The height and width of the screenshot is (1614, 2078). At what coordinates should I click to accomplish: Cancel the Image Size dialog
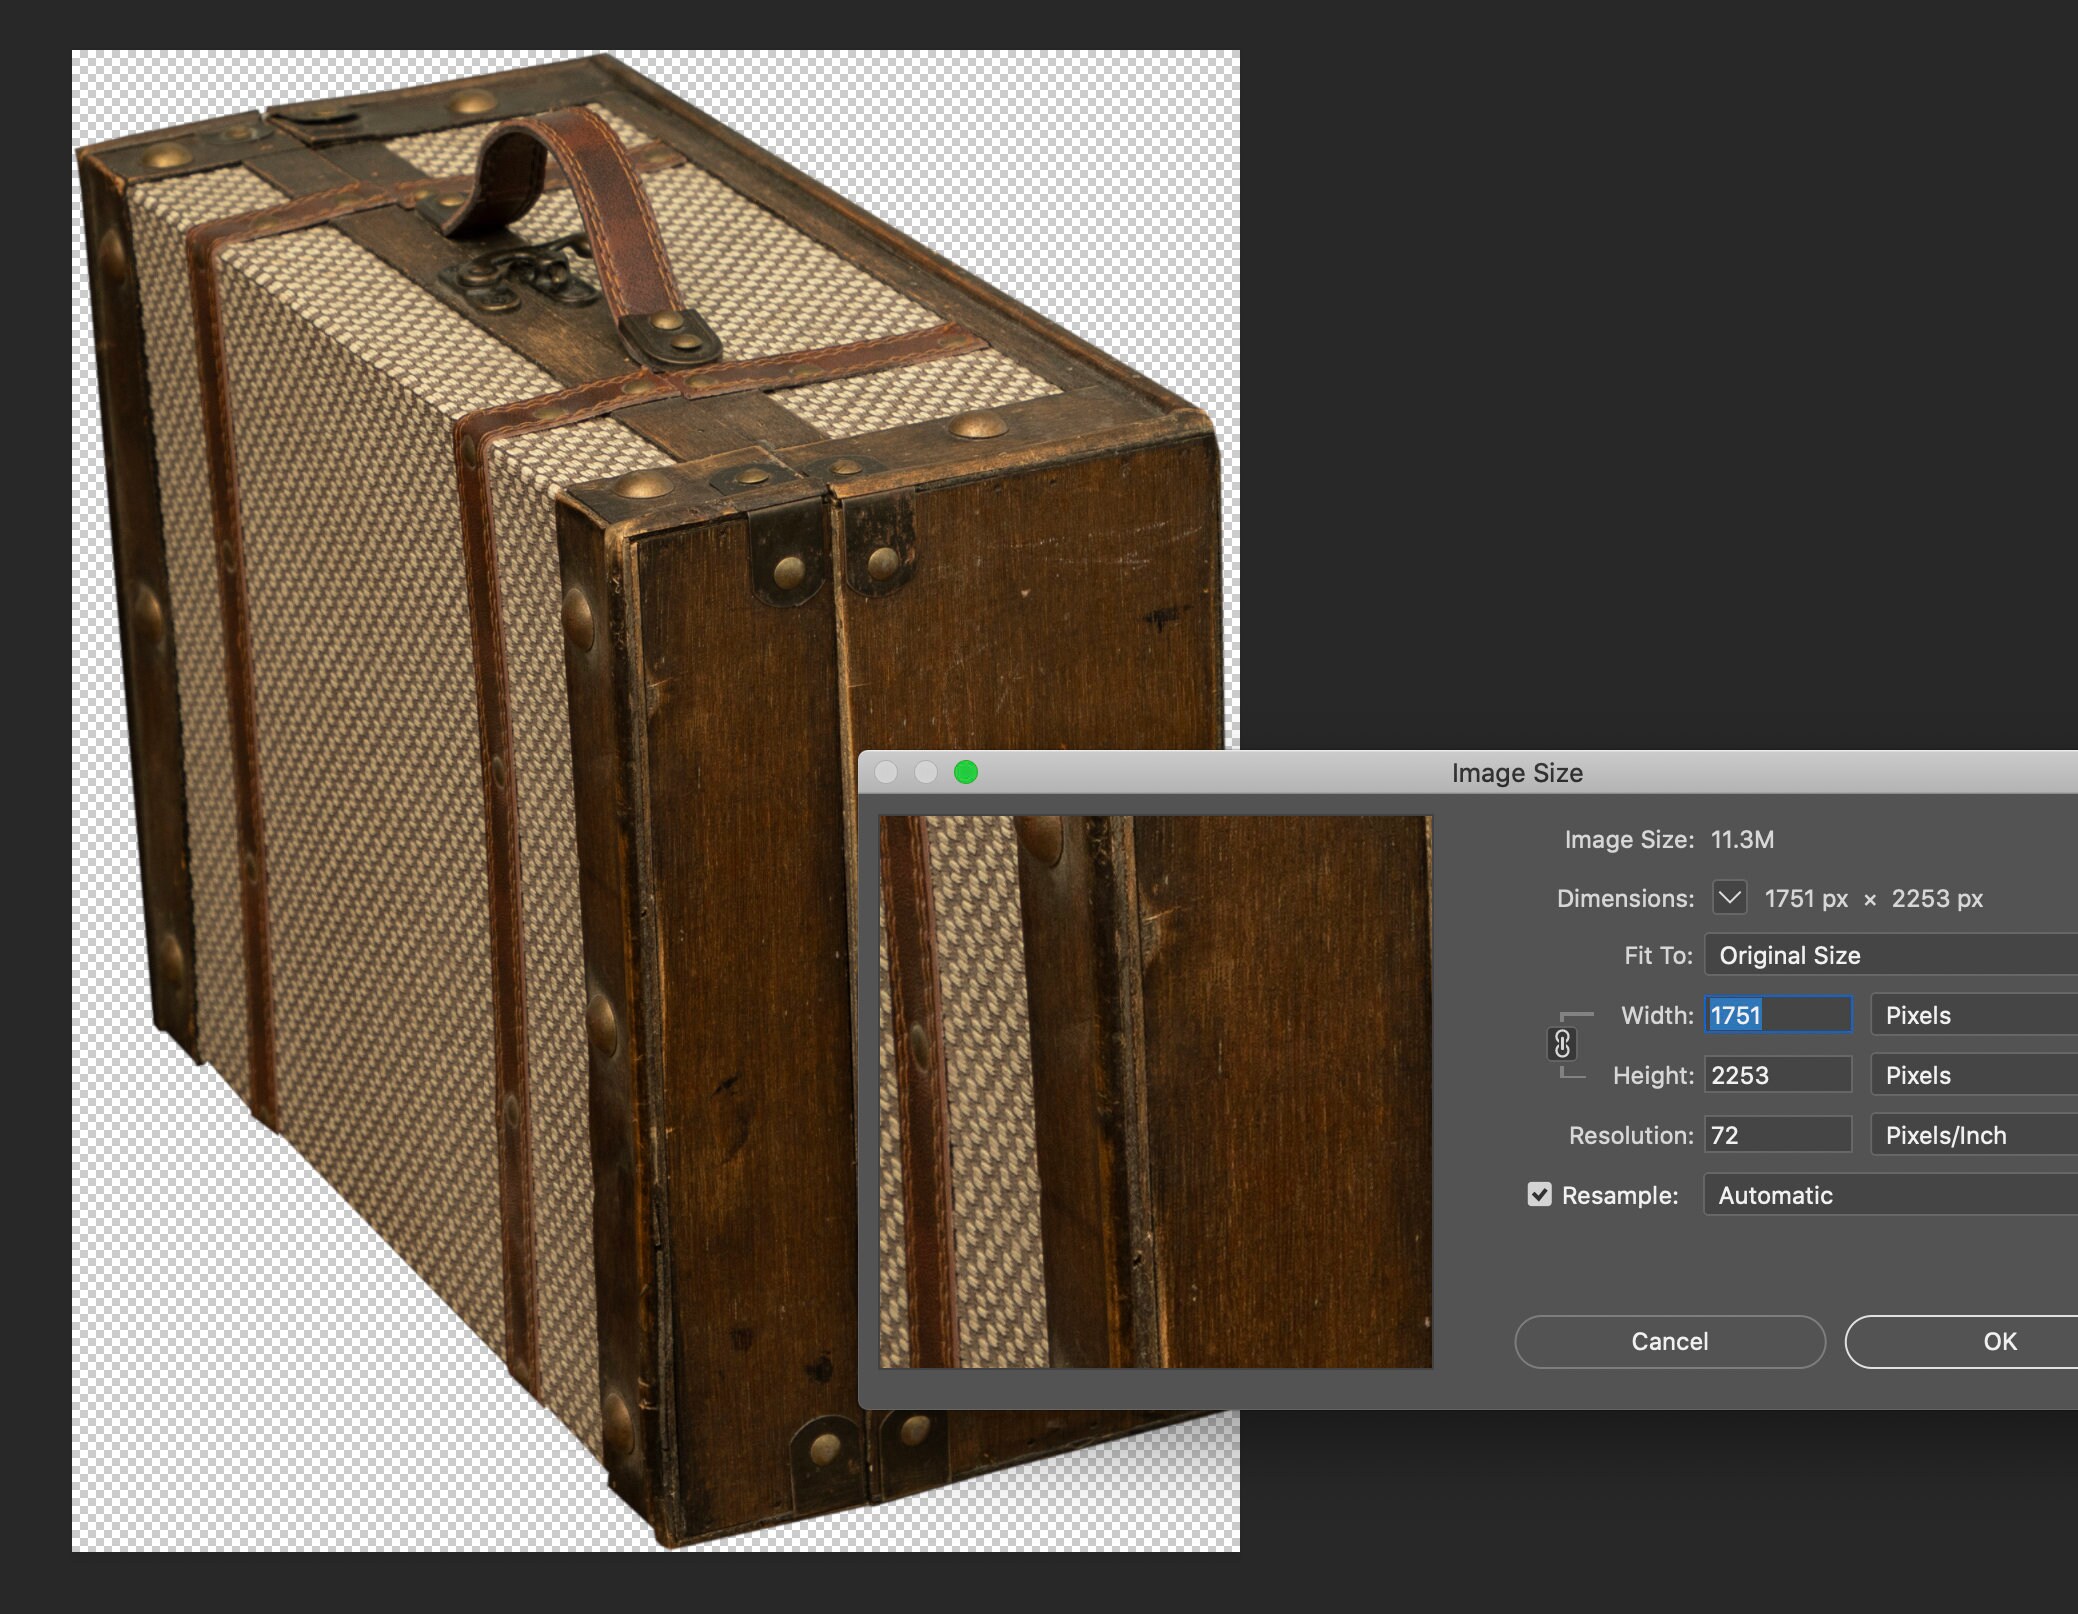pyautogui.click(x=1669, y=1341)
